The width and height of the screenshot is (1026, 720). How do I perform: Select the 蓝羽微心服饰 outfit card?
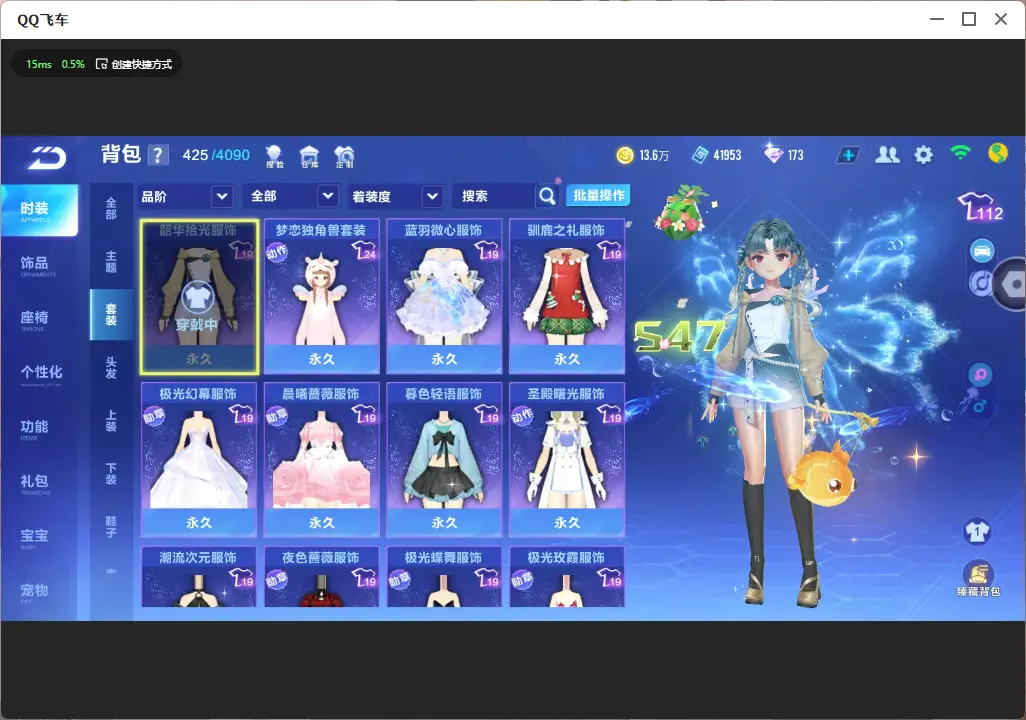pos(444,297)
